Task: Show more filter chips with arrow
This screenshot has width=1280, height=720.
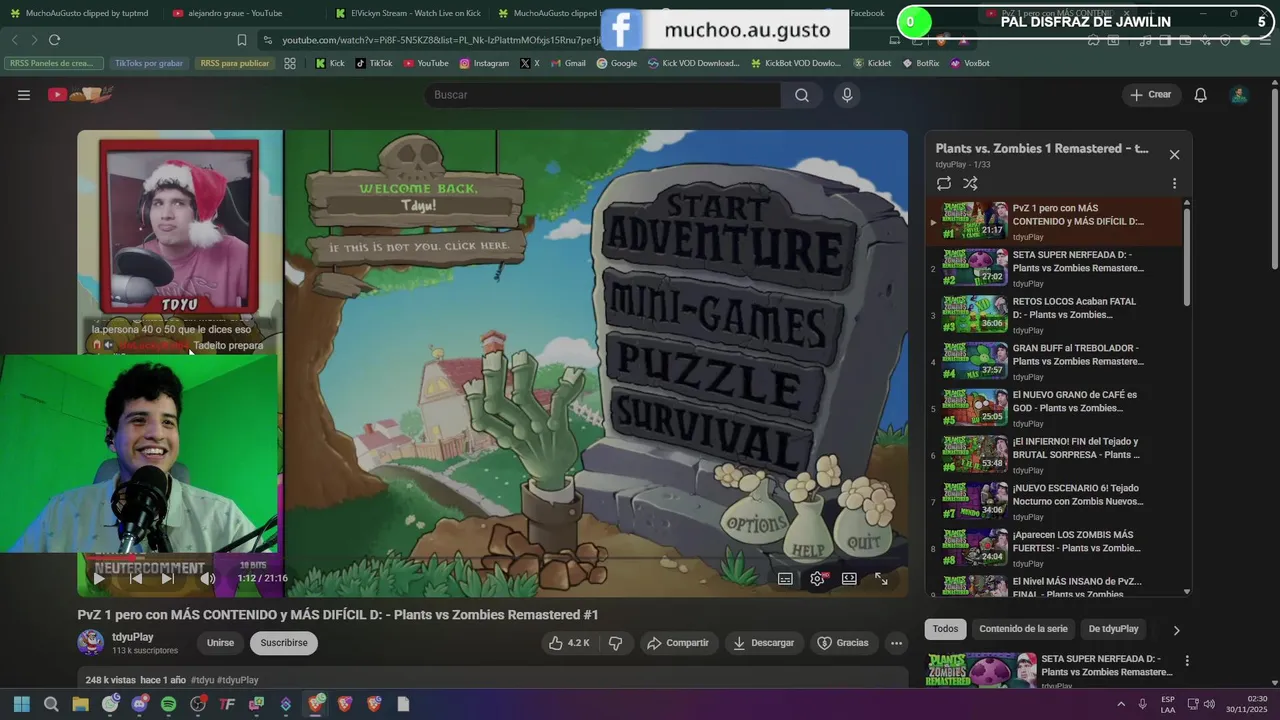Action: [1176, 630]
